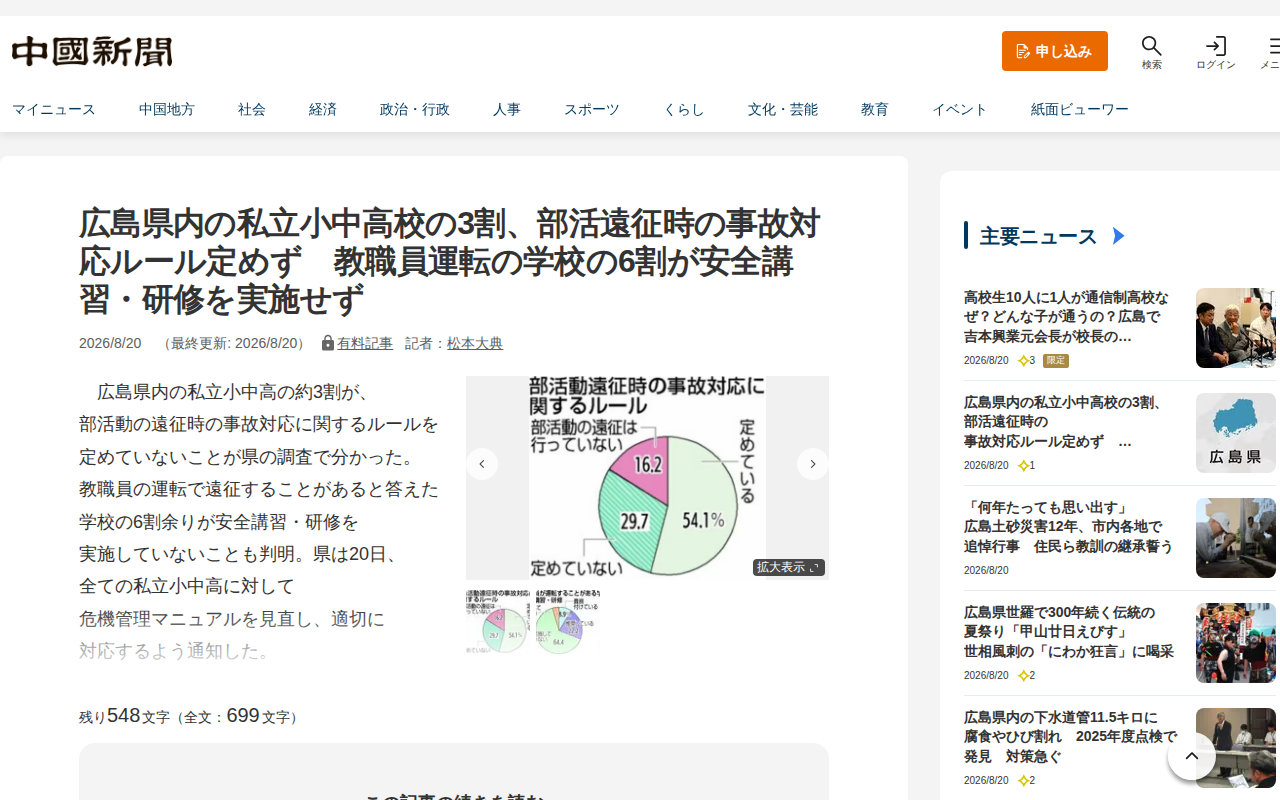Open the 紙面ビューワー link

pos(1080,109)
